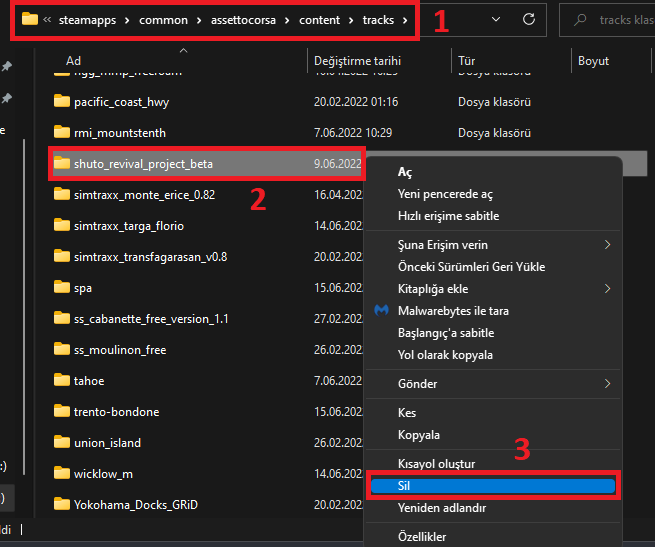Expand the 'Şuna Erişim verin' submenu
Viewport: 655px width, 547px height.
tap(607, 245)
